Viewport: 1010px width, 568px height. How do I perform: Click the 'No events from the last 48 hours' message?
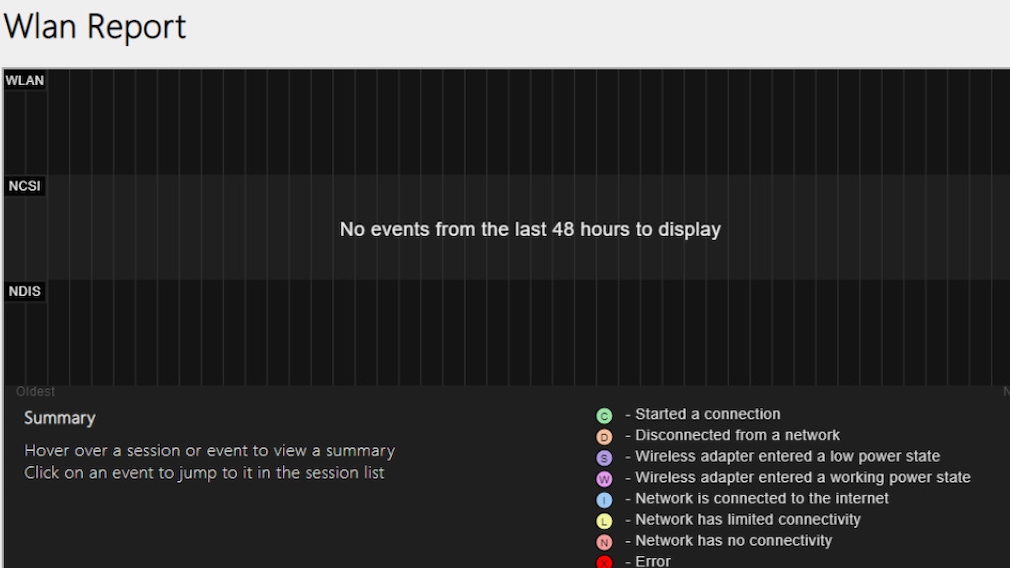tap(530, 229)
